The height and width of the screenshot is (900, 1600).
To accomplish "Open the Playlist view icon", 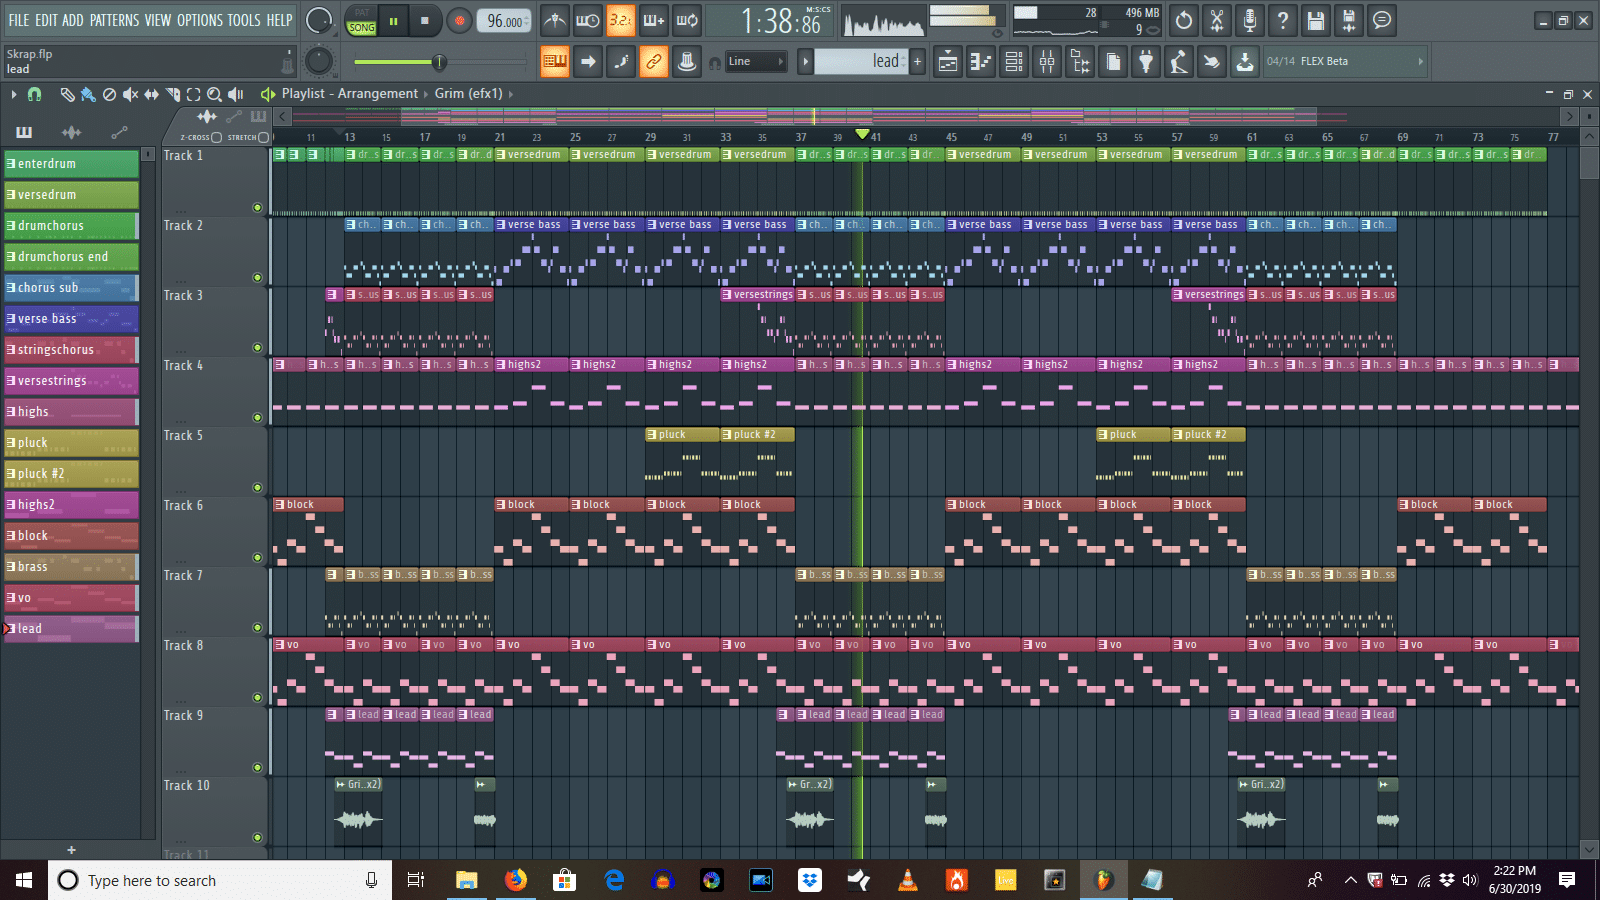I will click(x=948, y=62).
